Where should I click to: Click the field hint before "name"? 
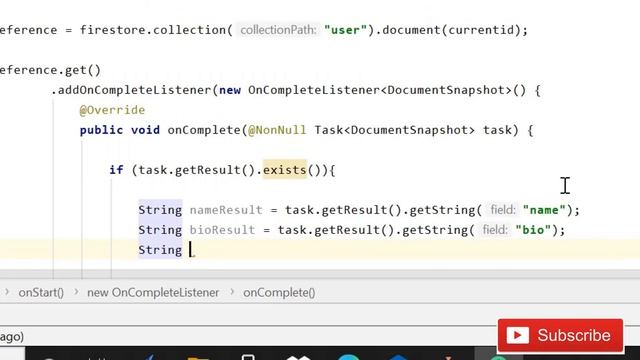point(503,210)
